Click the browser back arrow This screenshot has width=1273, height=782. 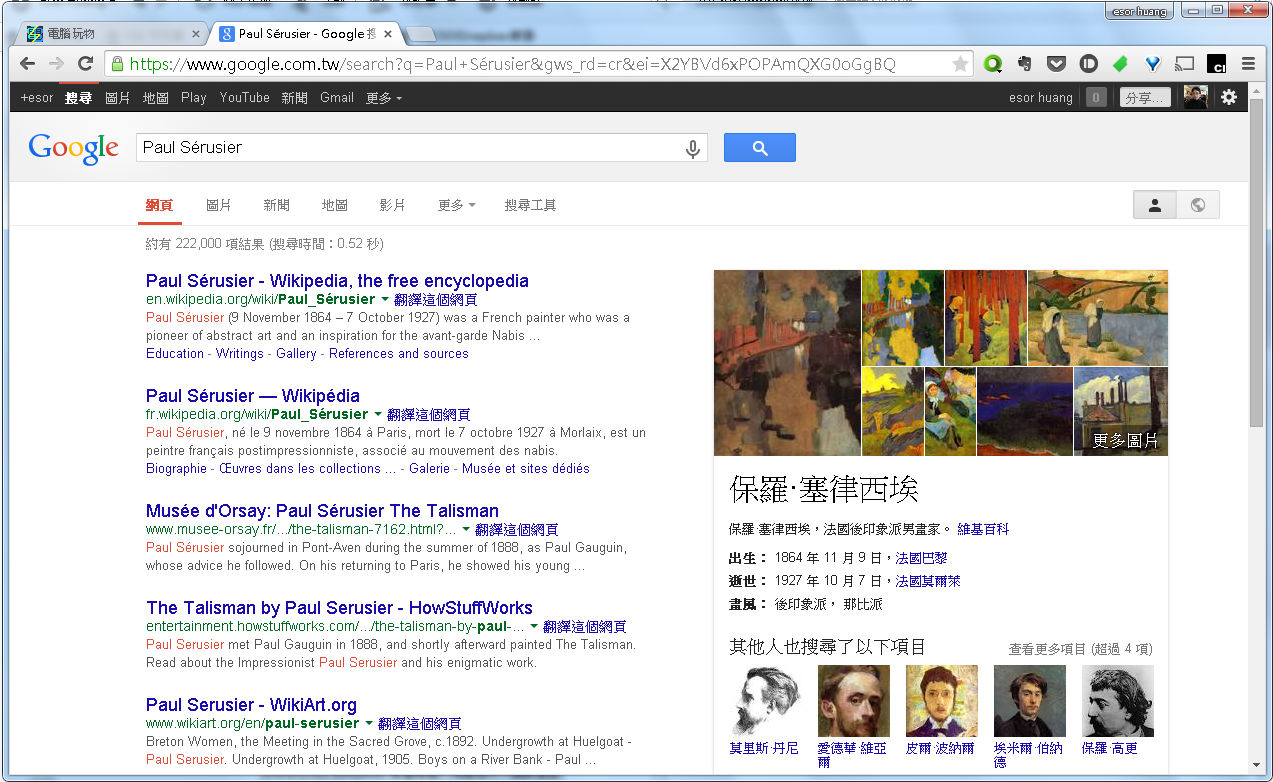click(x=27, y=64)
